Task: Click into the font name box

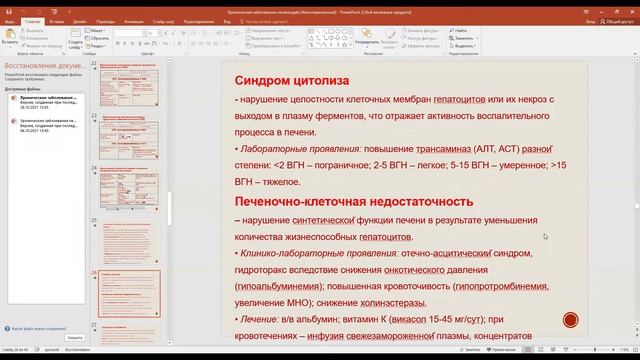Action: tap(128, 33)
